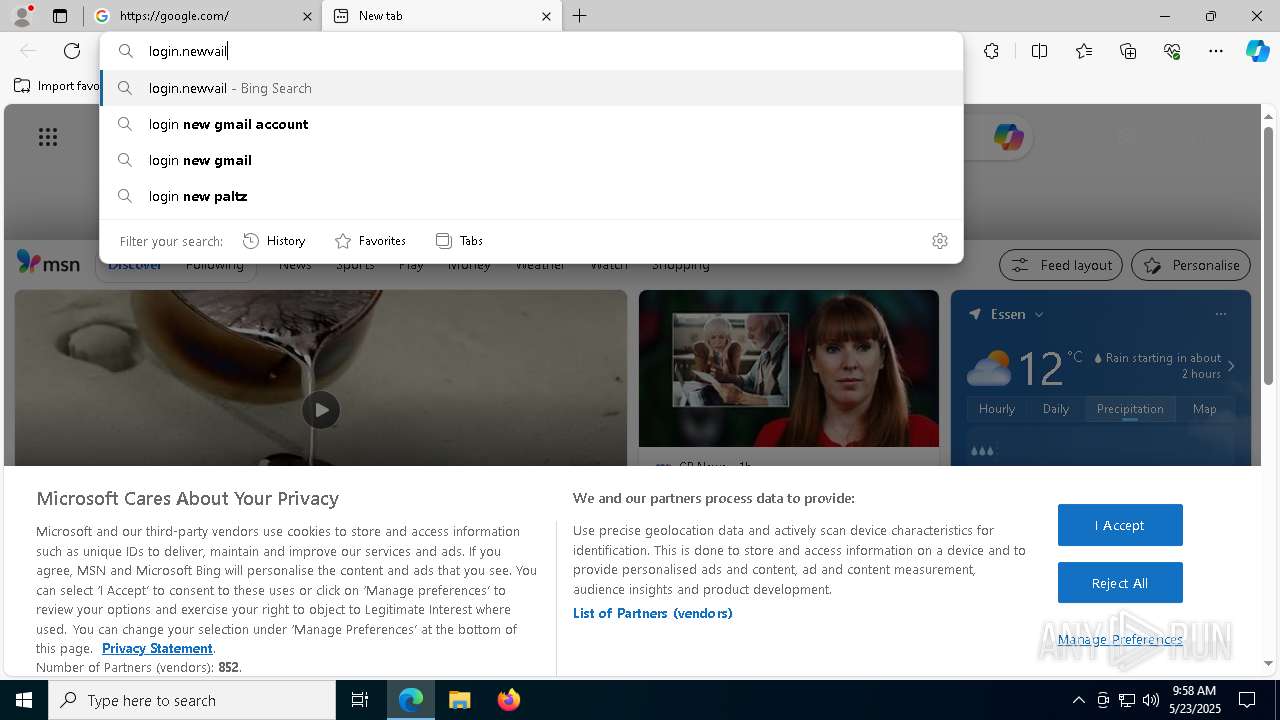Open the volume tray icon
Viewport: 1280px width, 720px height.
coord(1151,700)
